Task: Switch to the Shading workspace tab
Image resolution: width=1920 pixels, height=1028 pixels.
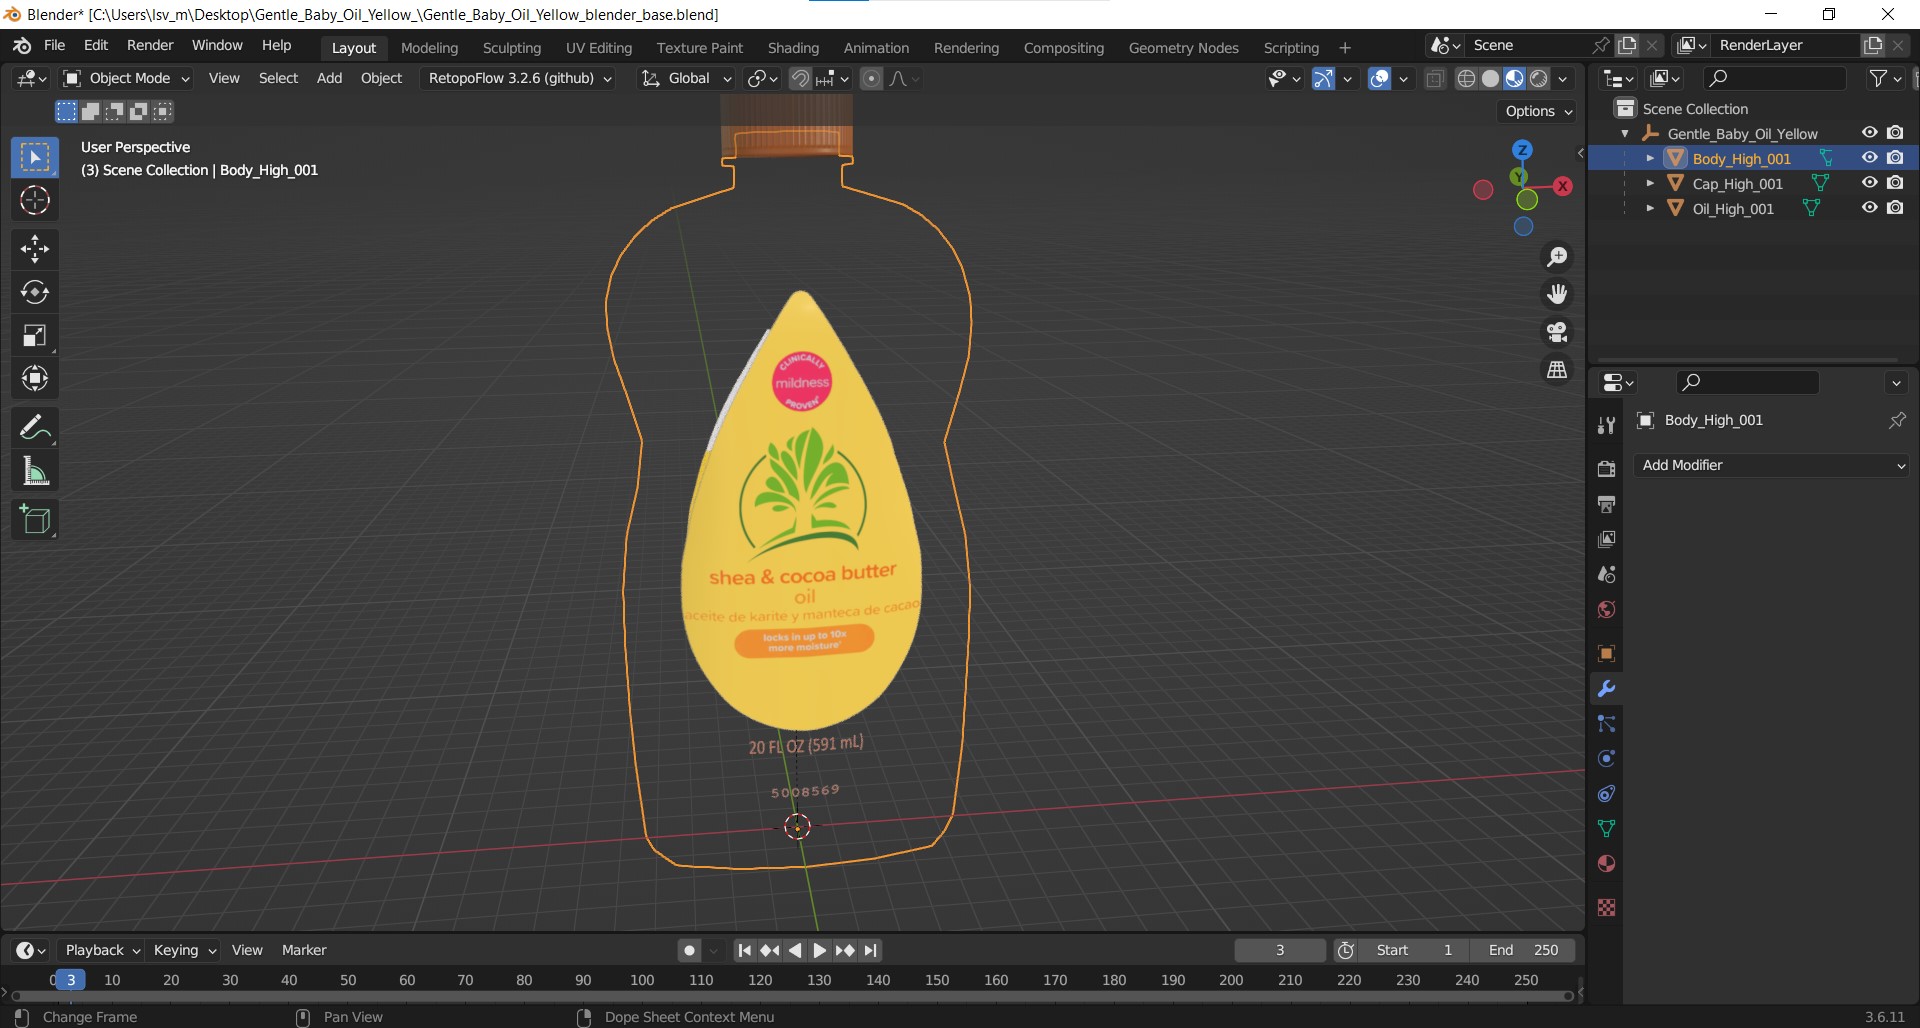Action: (793, 47)
